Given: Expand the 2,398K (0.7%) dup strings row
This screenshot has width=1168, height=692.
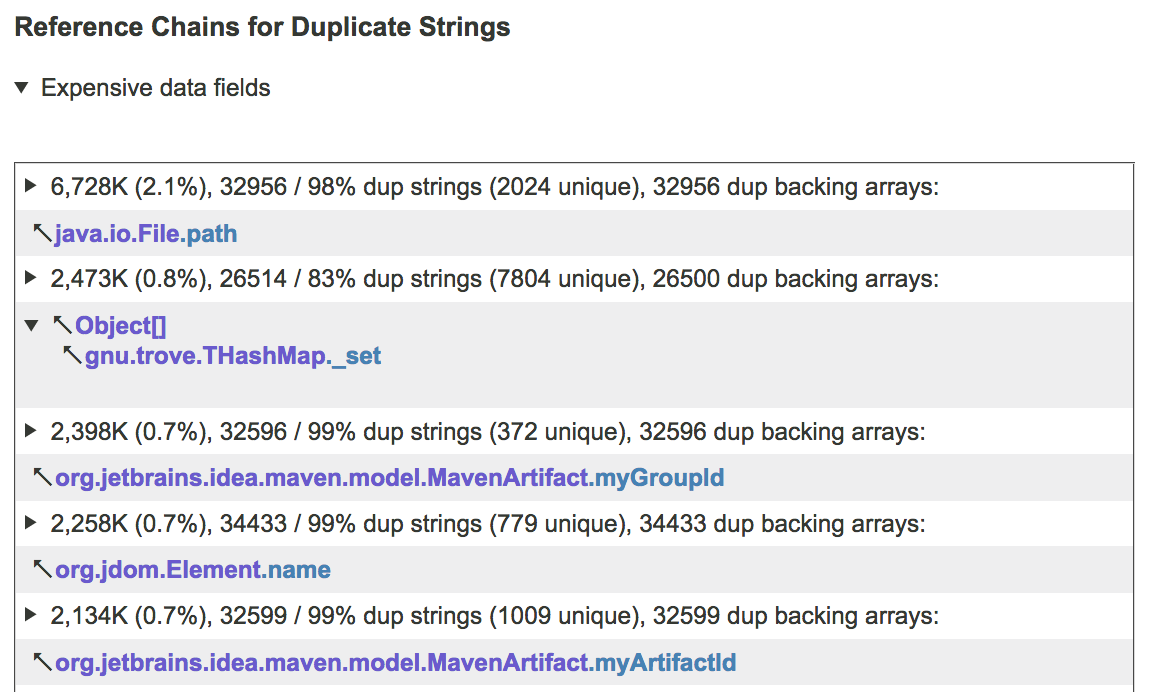Looking at the screenshot, I should [x=30, y=431].
